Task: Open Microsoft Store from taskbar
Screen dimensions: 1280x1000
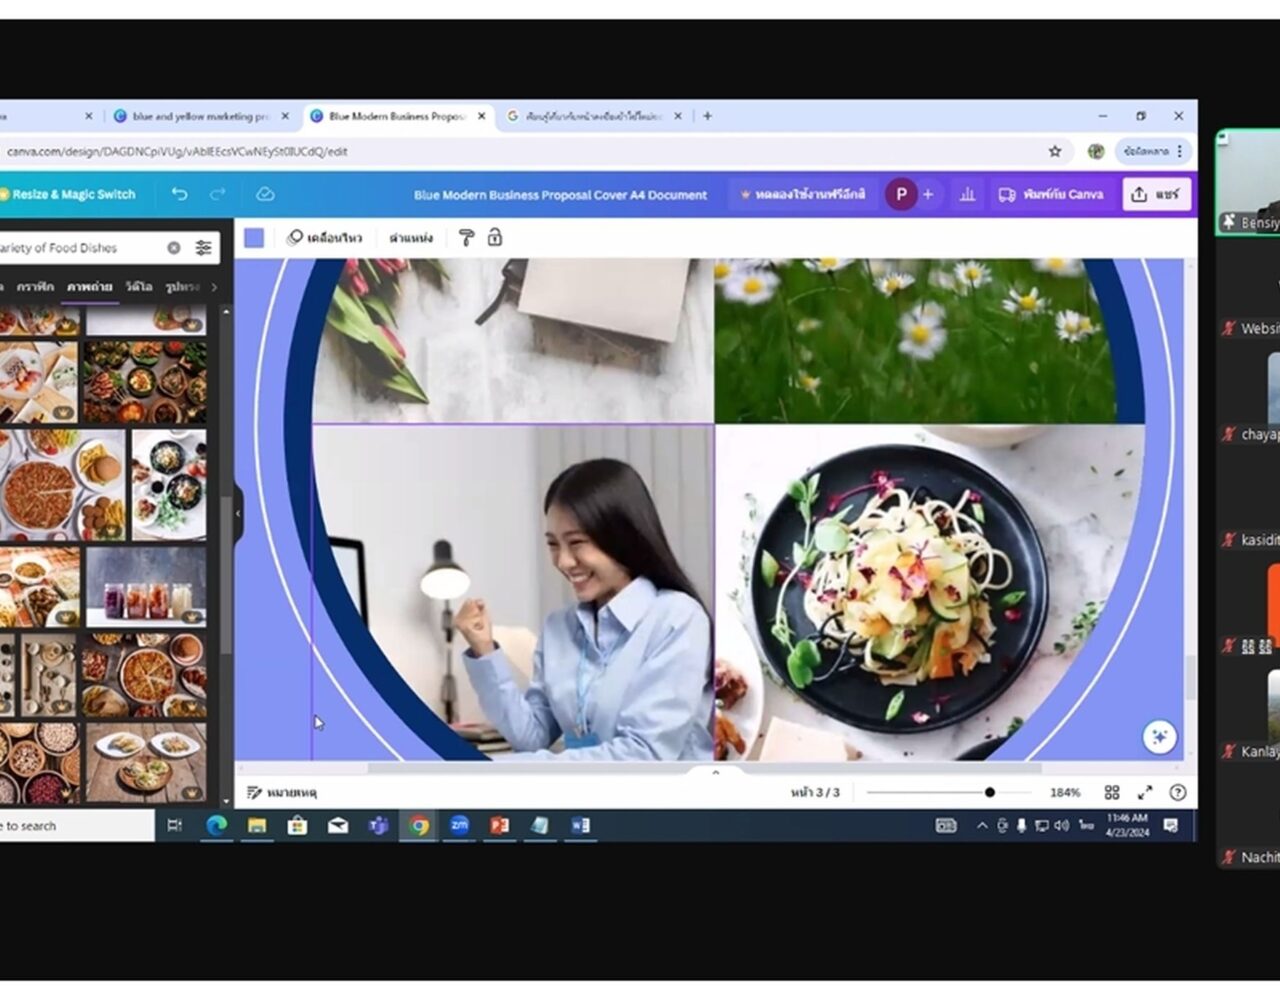Action: pos(297,826)
